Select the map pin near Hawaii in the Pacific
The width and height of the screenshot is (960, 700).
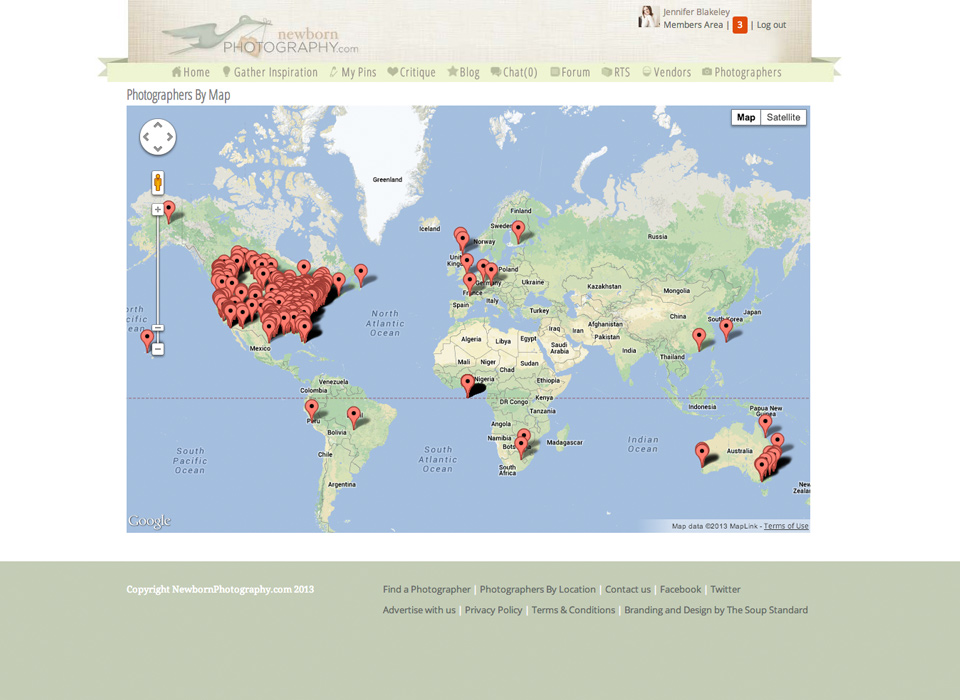coord(147,341)
